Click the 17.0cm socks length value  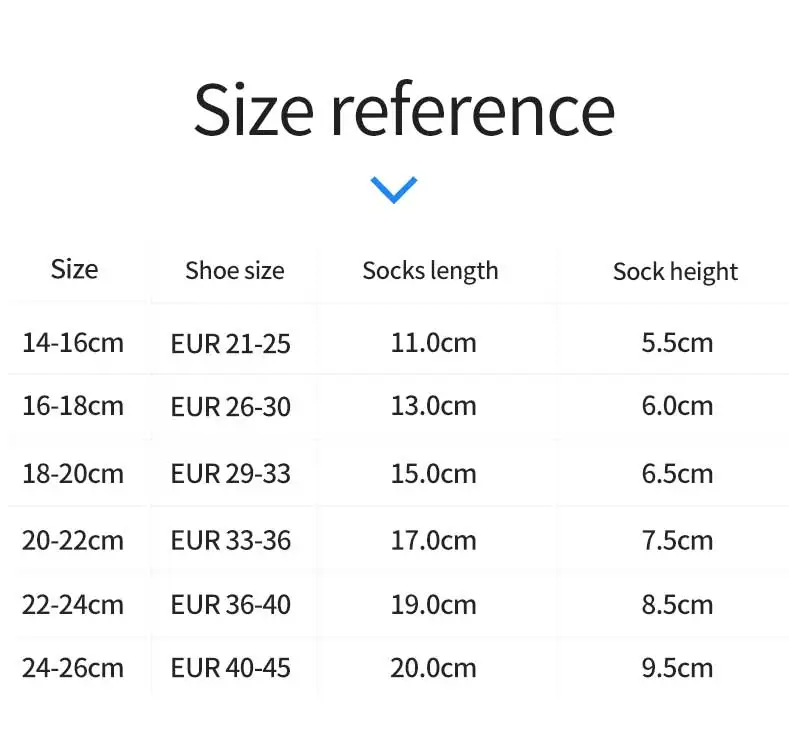[x=433, y=541]
